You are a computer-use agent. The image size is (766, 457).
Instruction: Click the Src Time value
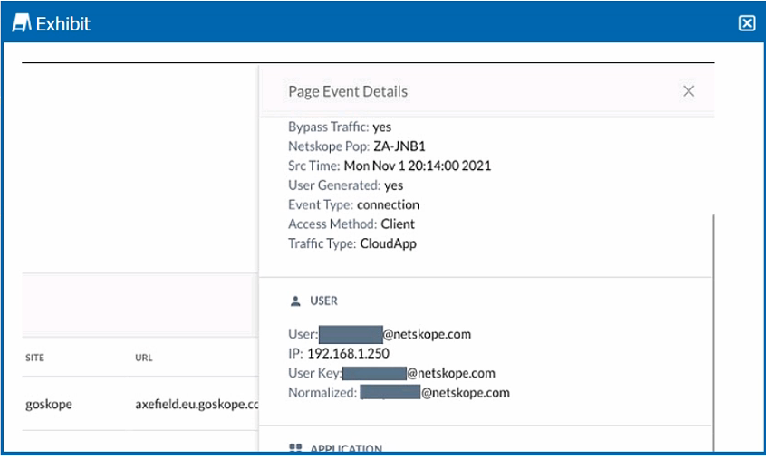click(417, 166)
